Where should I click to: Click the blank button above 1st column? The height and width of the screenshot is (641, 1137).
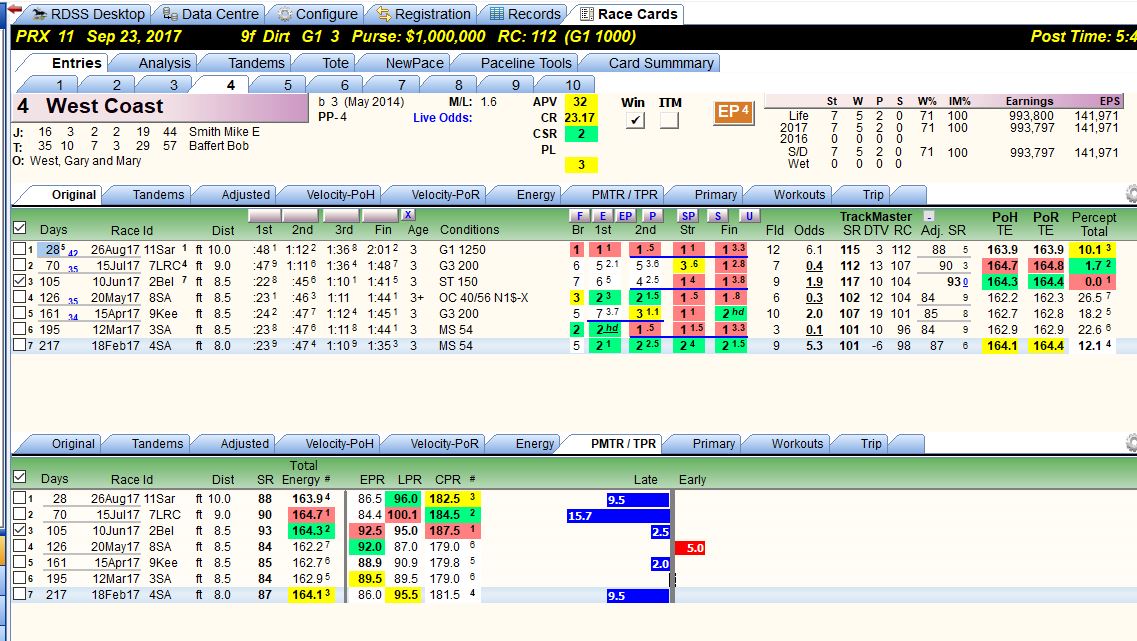coord(264,215)
